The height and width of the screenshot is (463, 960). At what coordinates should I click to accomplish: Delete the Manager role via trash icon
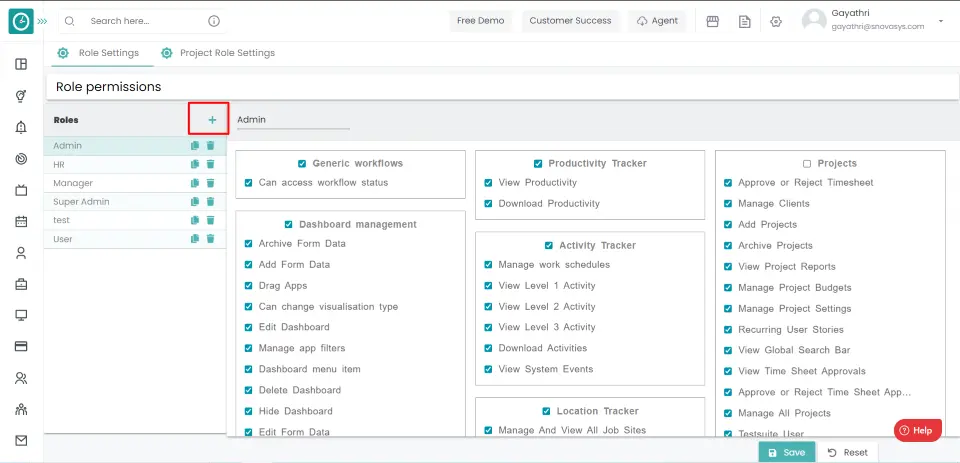pos(210,183)
